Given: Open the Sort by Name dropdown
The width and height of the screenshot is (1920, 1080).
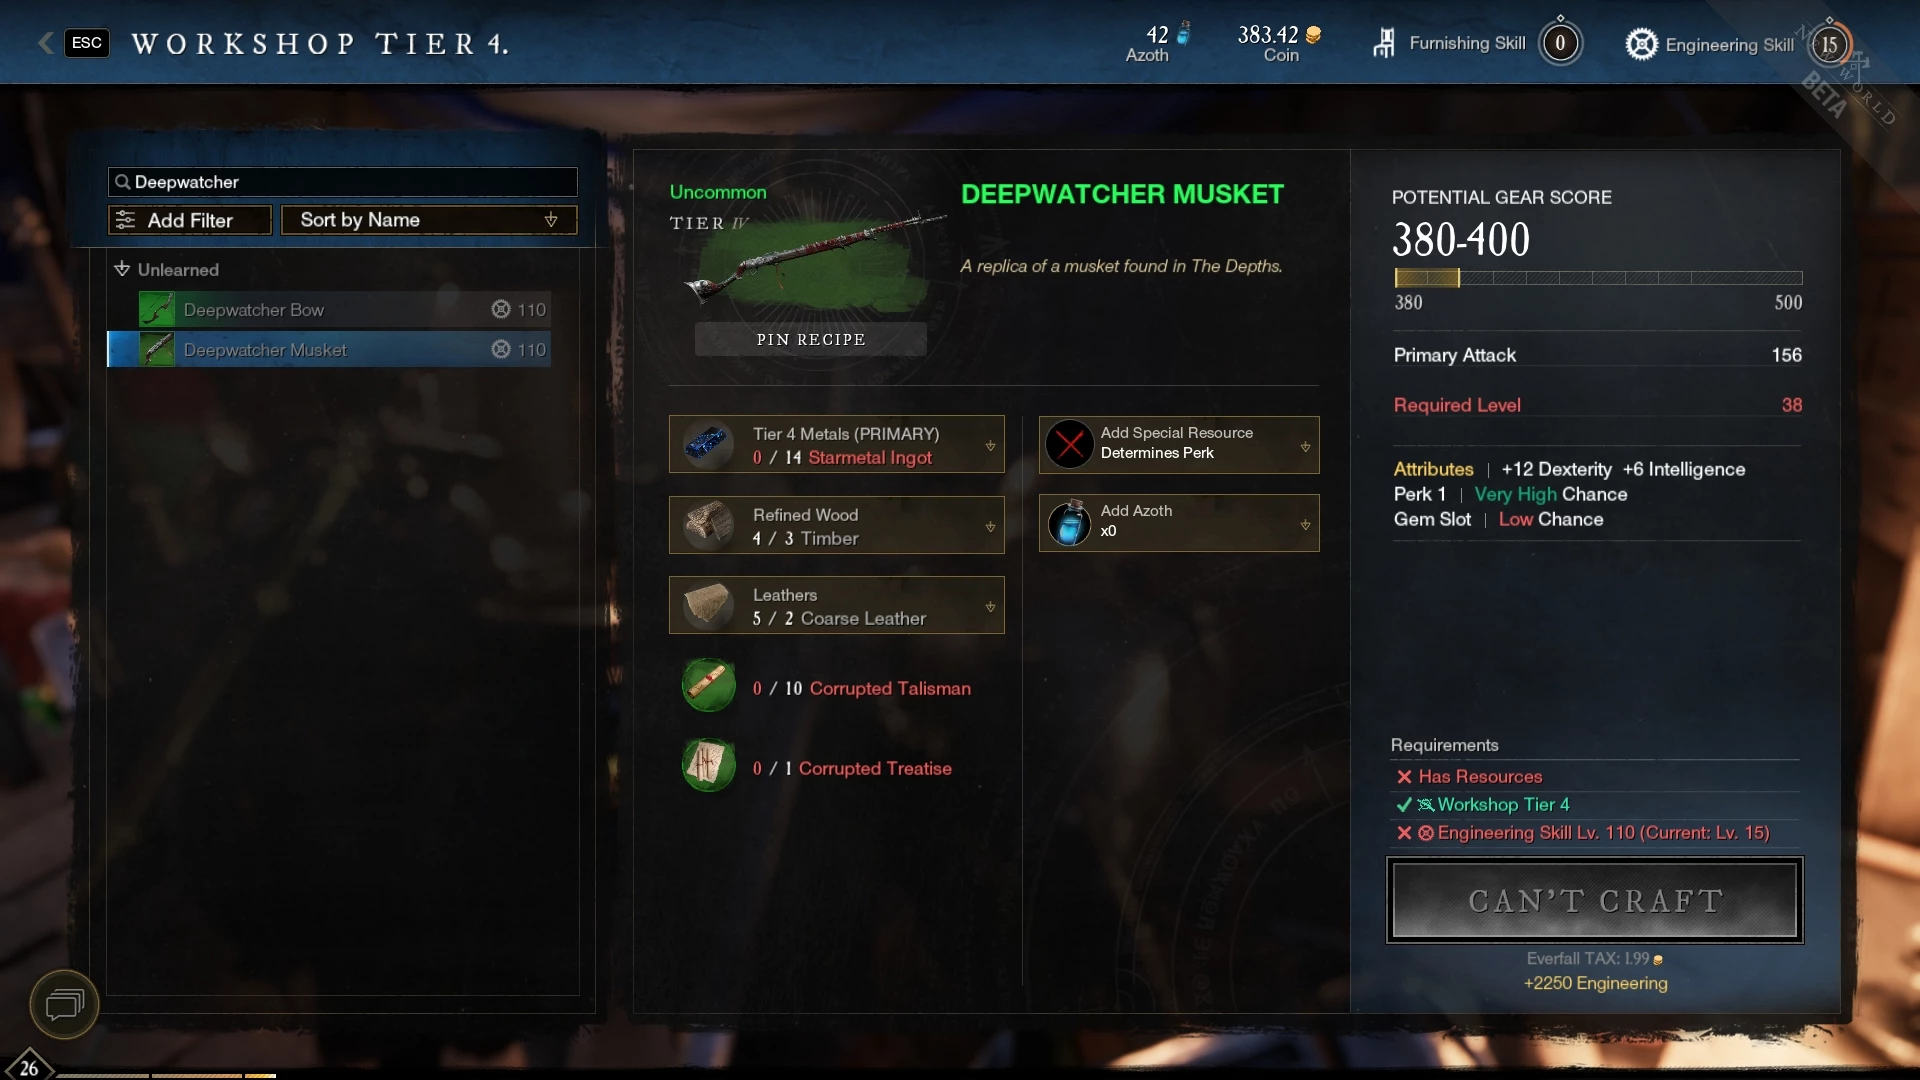Looking at the screenshot, I should [429, 220].
